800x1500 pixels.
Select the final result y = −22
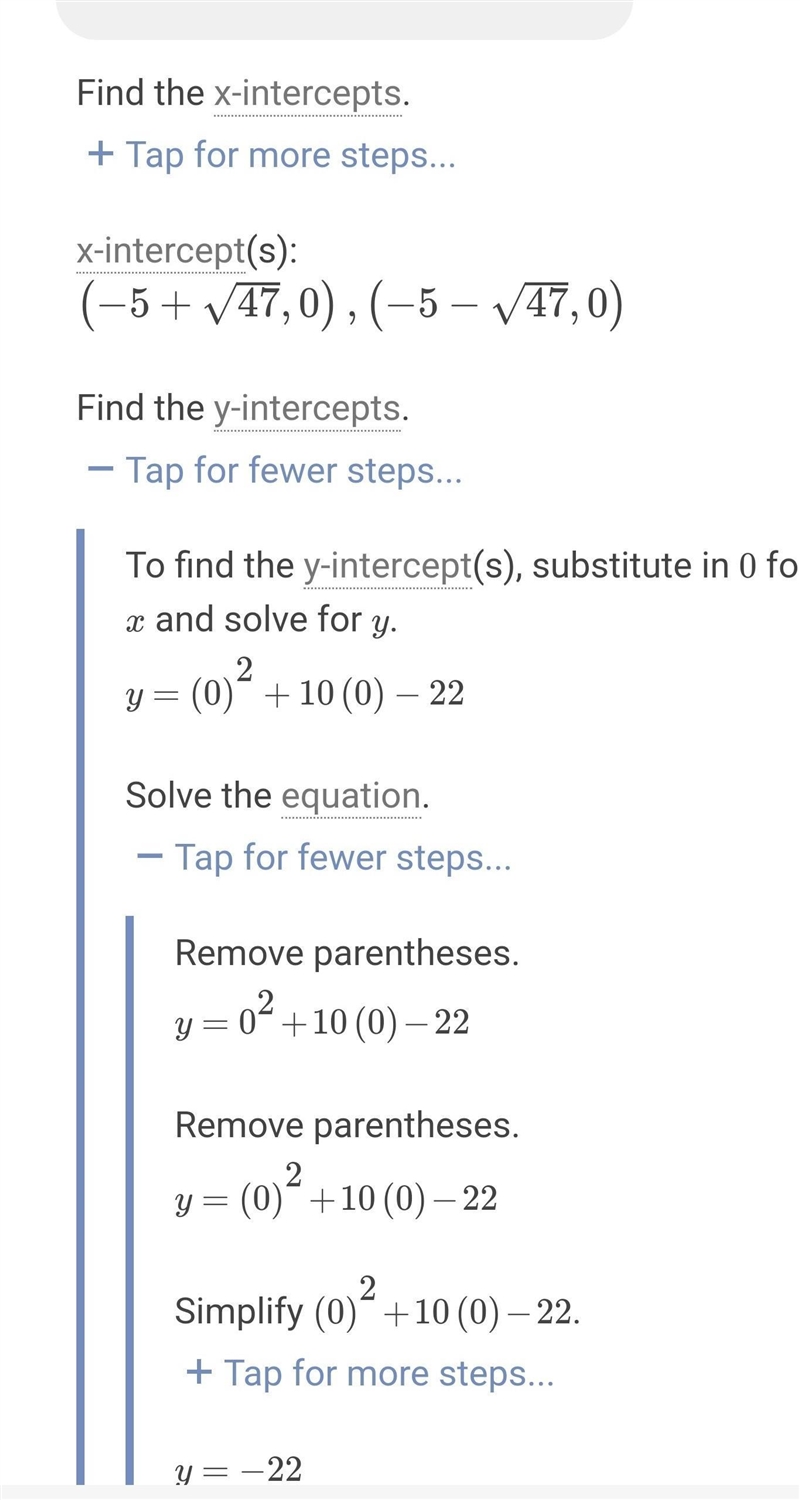[238, 1470]
